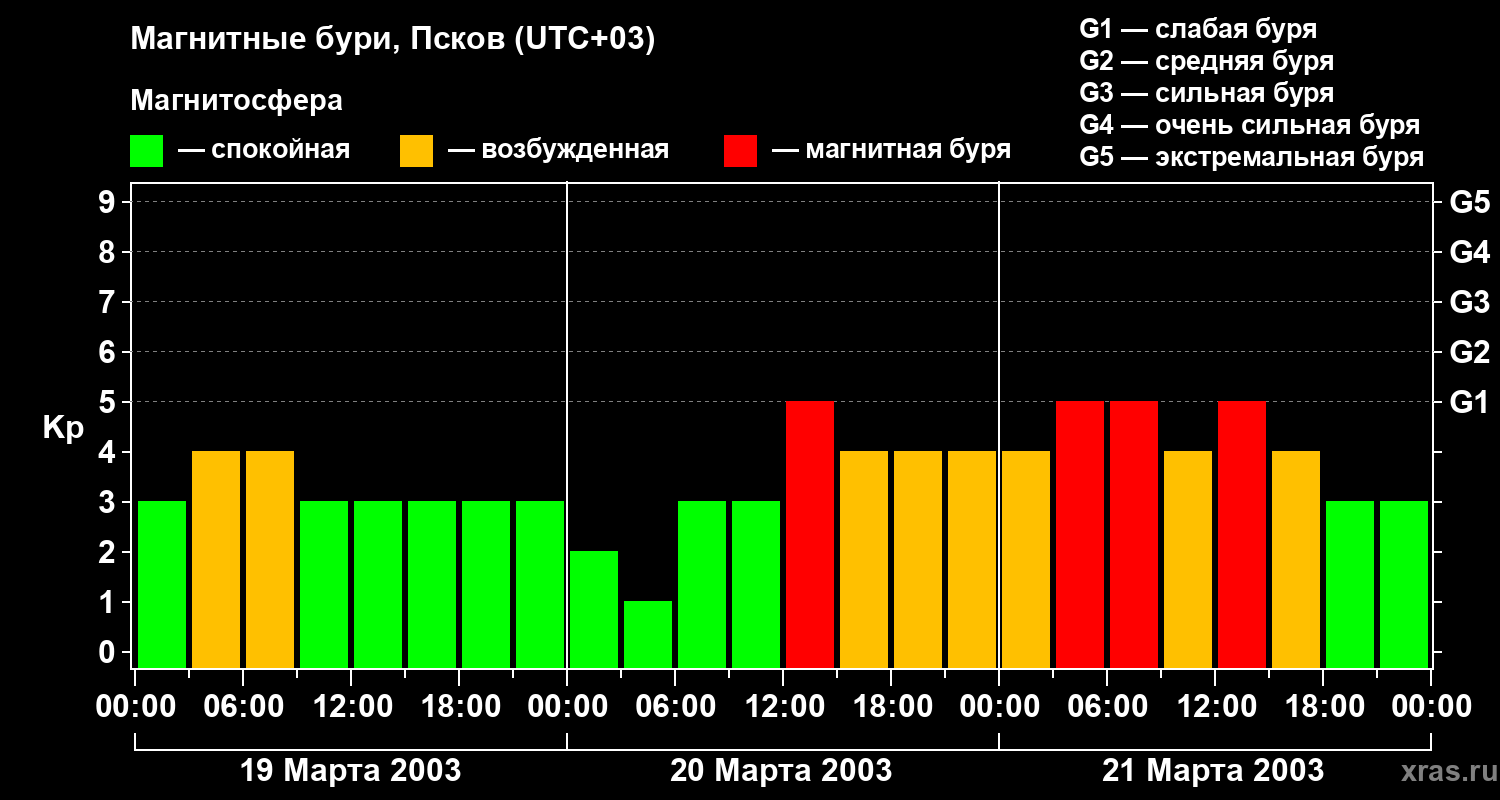Click the '20 Марта 2003' date label
The height and width of the screenshot is (800, 1500).
[x=781, y=771]
